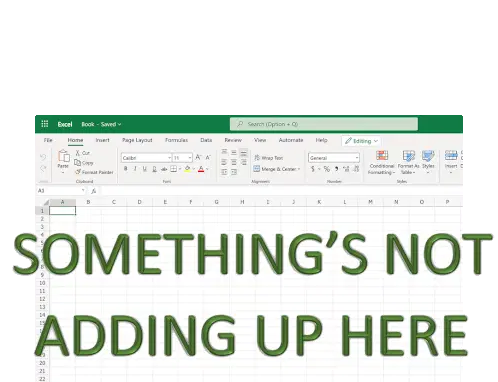Click the Decrease Decimal icon
Image resolution: width=498 pixels, height=382 pixels.
point(356,169)
